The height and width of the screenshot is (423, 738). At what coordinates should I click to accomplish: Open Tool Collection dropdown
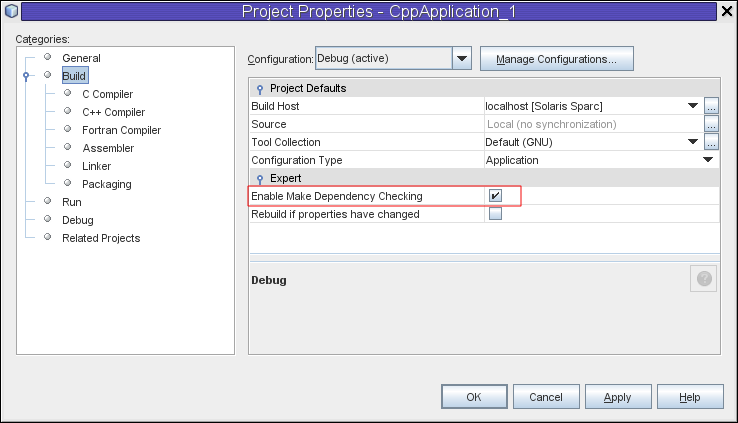[x=692, y=142]
